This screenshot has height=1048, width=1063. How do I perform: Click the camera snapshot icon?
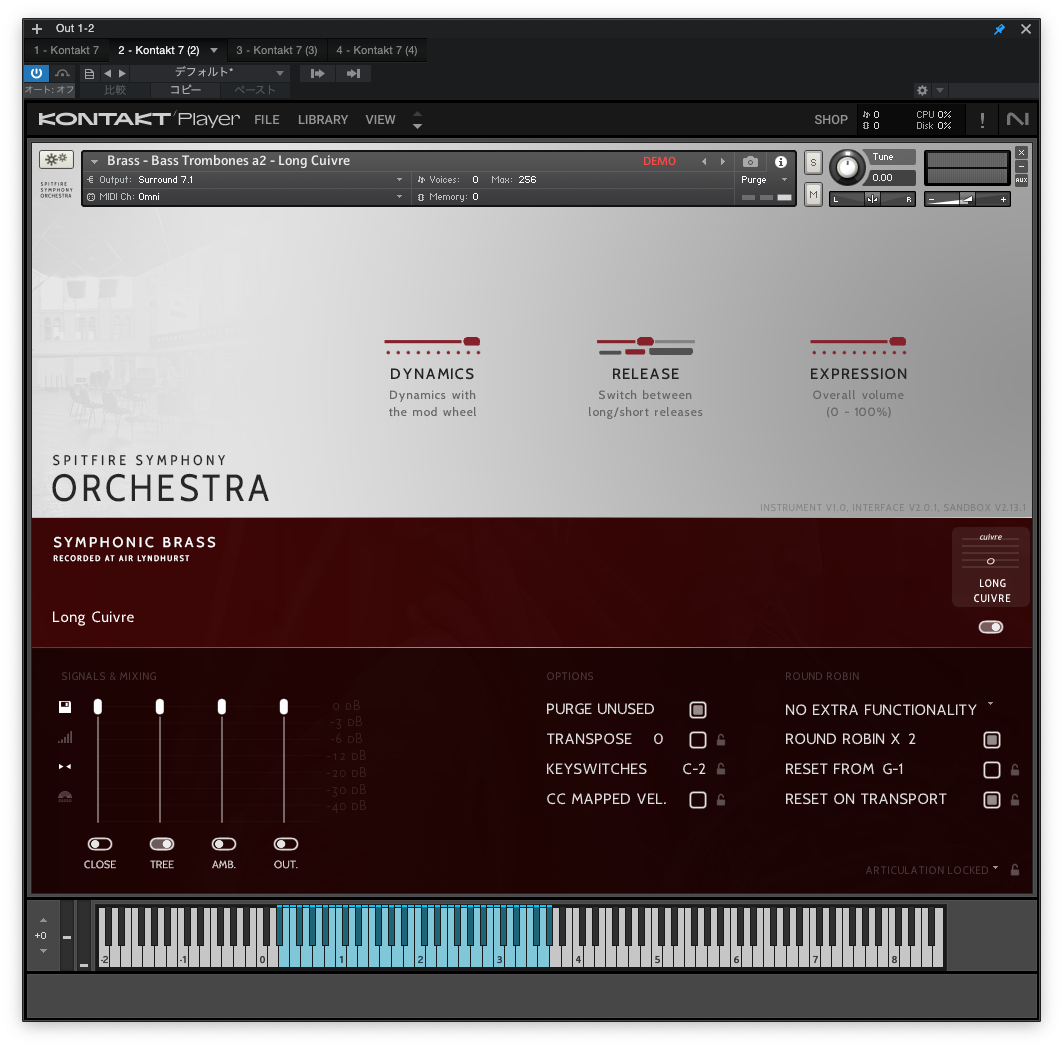click(750, 161)
